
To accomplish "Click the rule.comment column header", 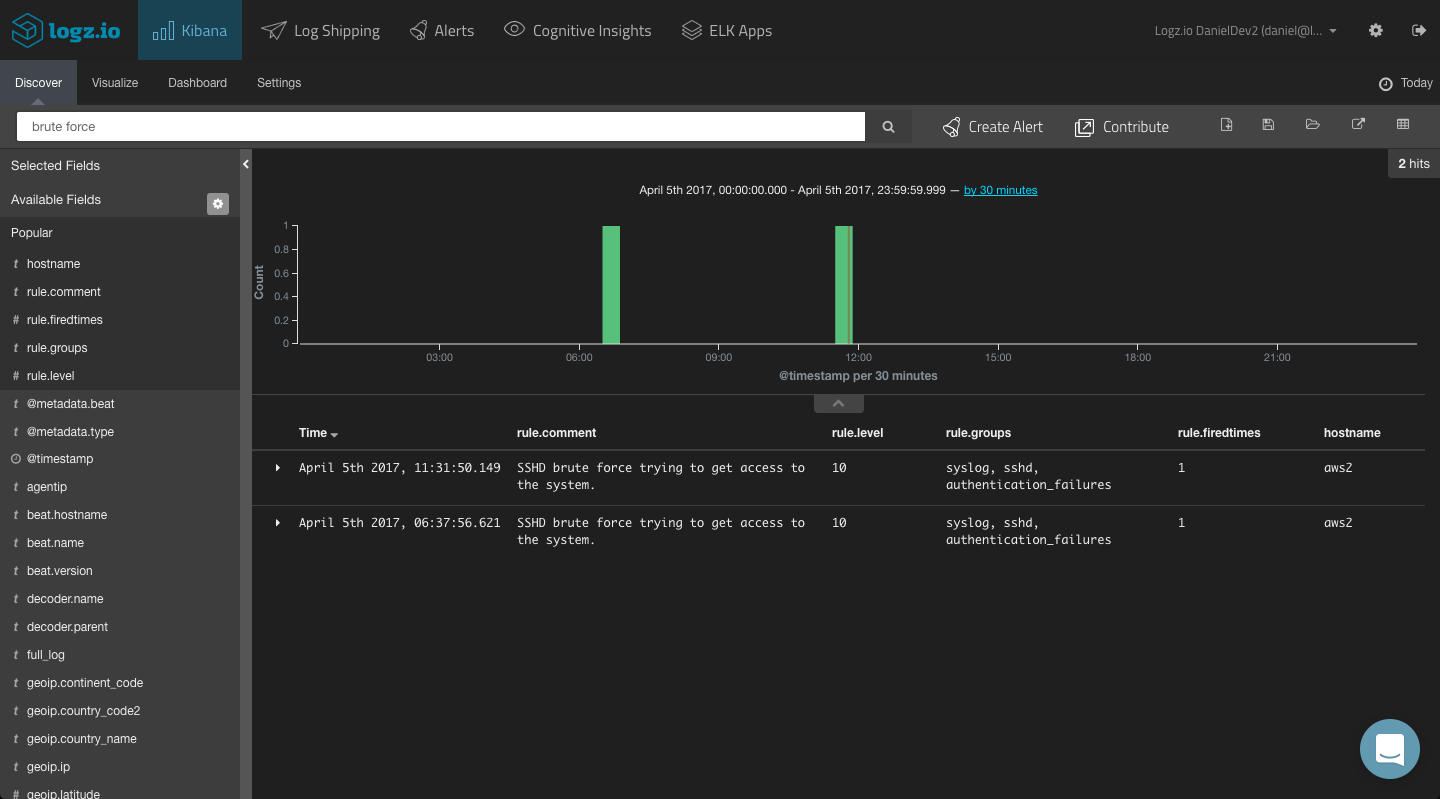I will click(x=556, y=433).
